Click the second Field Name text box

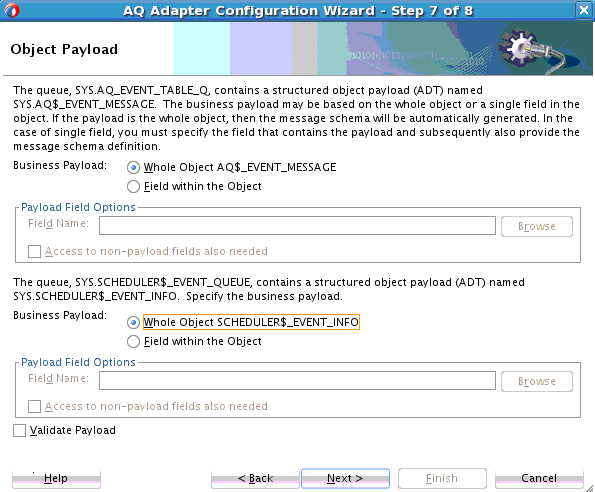click(297, 380)
